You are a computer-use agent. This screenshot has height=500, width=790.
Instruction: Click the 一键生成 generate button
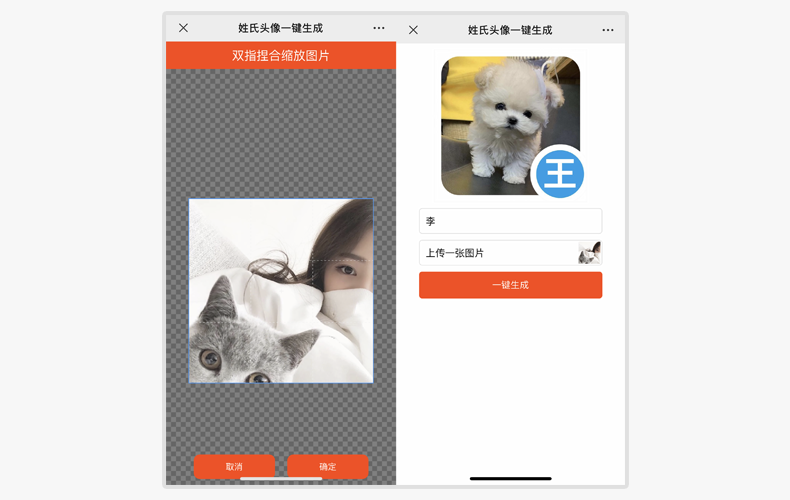click(x=510, y=285)
